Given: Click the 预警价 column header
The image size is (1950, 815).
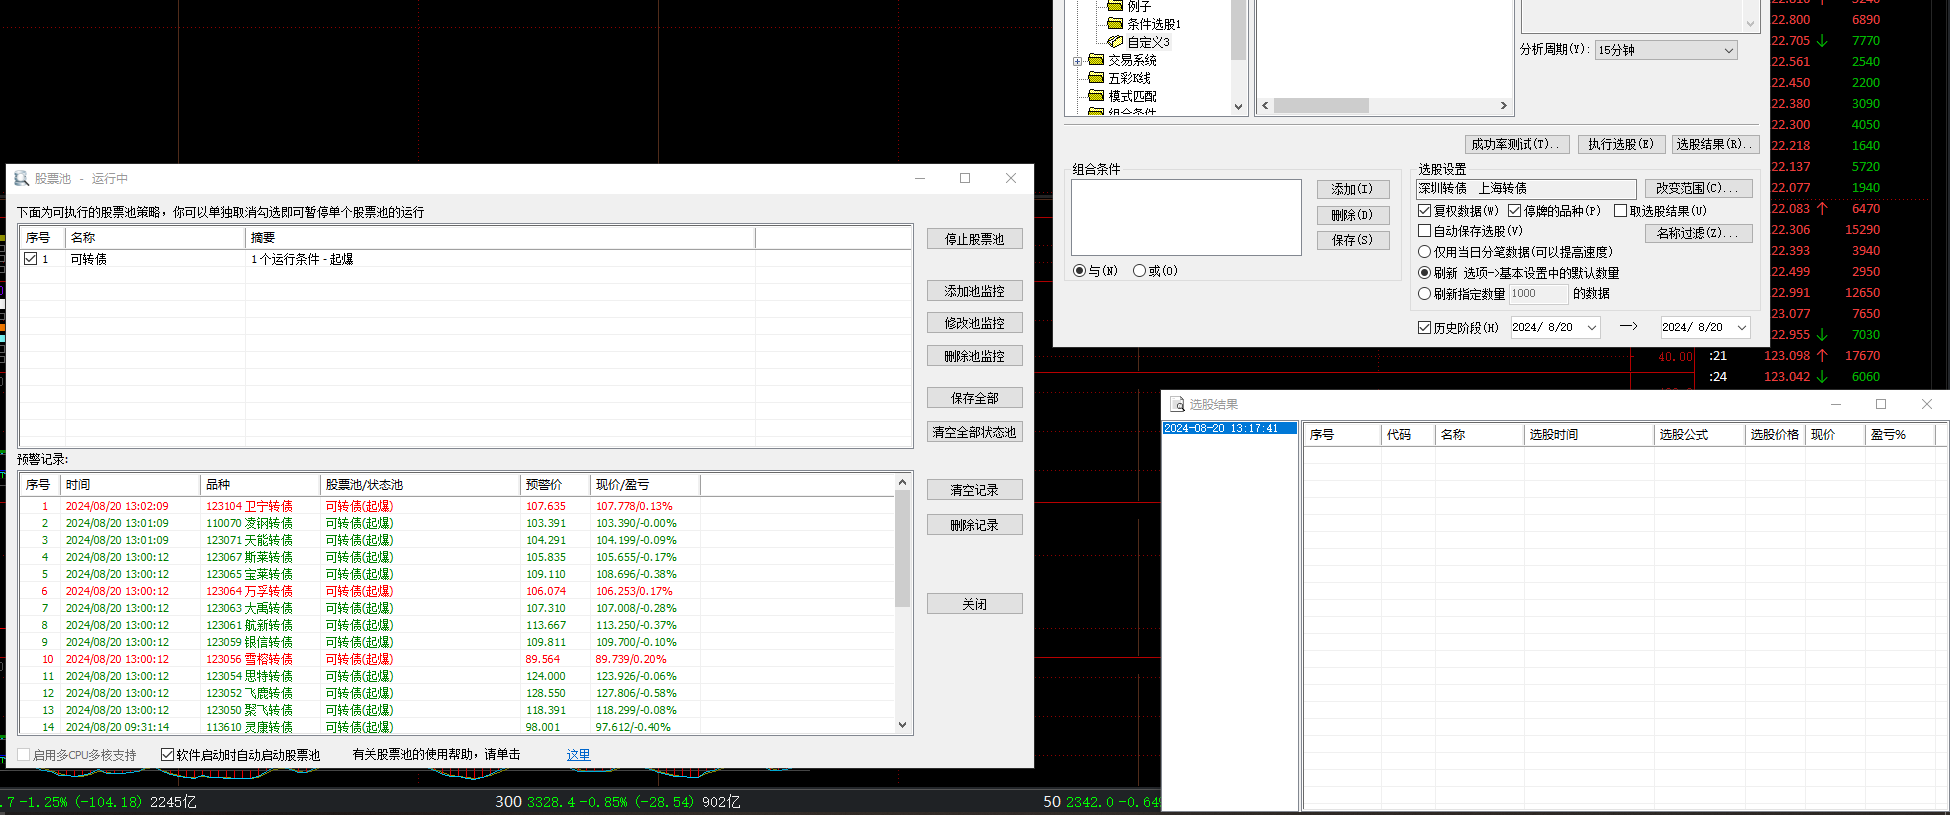Looking at the screenshot, I should (x=555, y=485).
